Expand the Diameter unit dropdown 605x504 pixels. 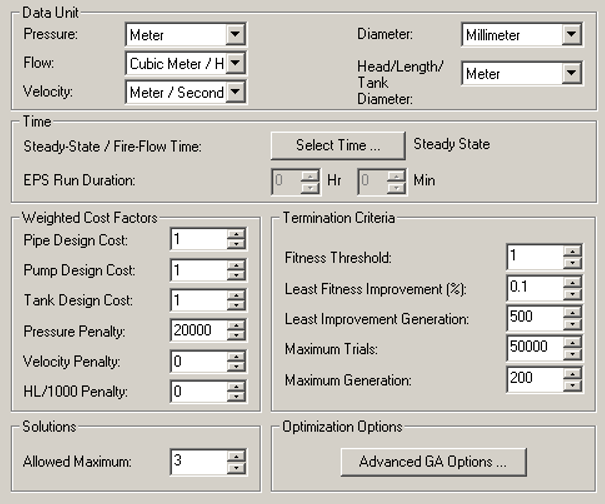(x=571, y=34)
